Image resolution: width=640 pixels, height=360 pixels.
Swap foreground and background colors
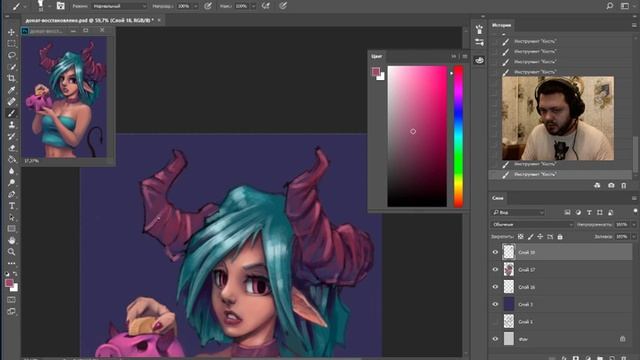pyautogui.click(x=16, y=274)
